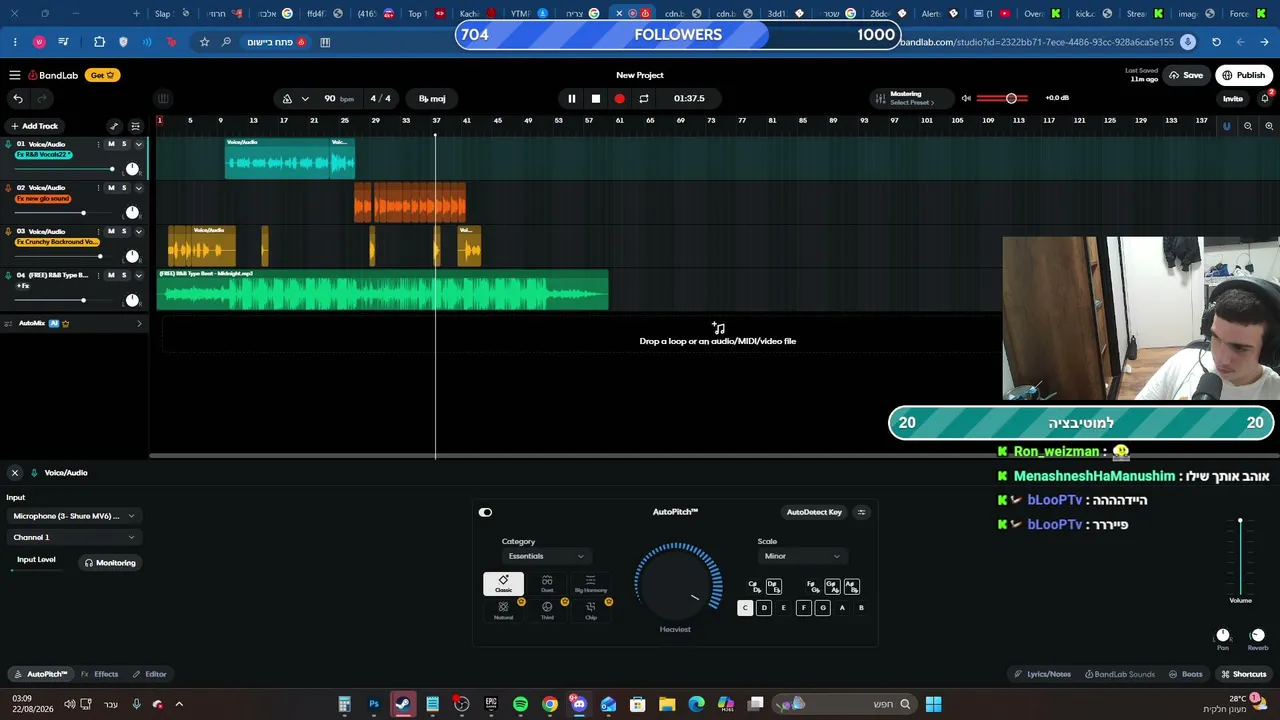The image size is (1280, 720).
Task: Open the Shortcuts panel
Action: click(x=1244, y=674)
